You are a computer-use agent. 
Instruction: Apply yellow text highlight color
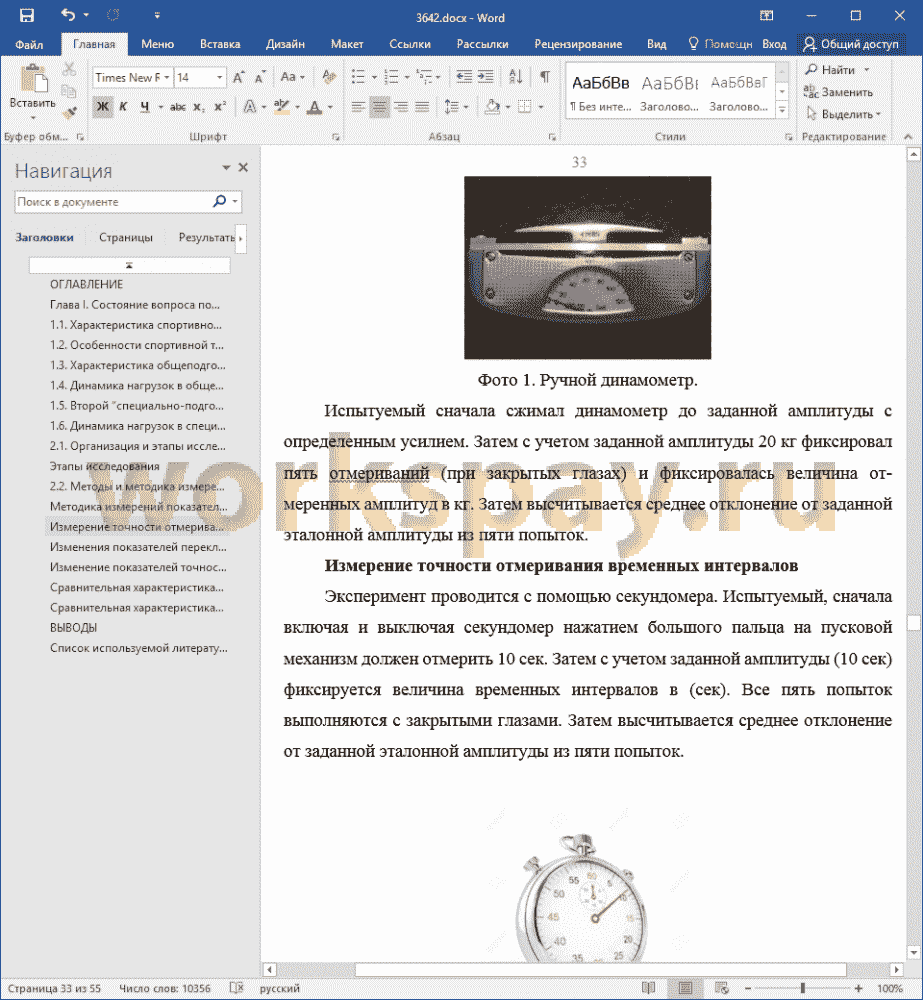(x=281, y=107)
